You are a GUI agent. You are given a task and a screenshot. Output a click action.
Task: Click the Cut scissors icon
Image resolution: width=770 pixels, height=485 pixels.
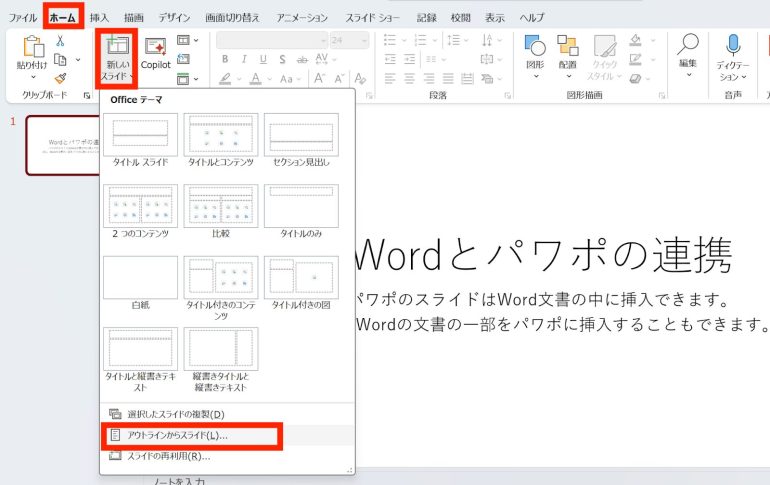[60, 41]
